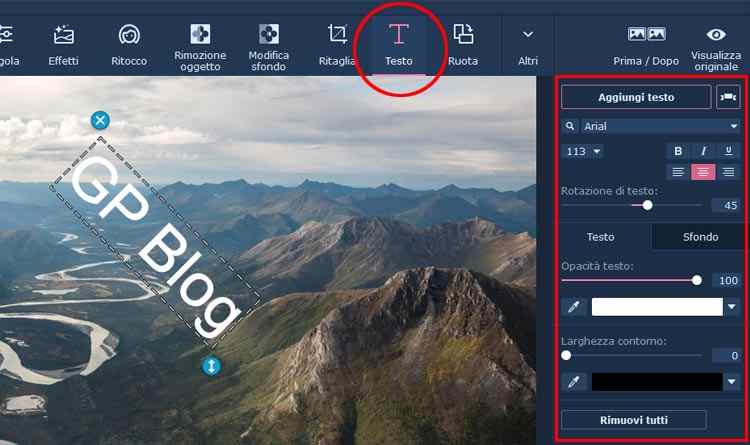The height and width of the screenshot is (445, 750).
Task: Click the font search magnifier icon
Action: click(570, 126)
